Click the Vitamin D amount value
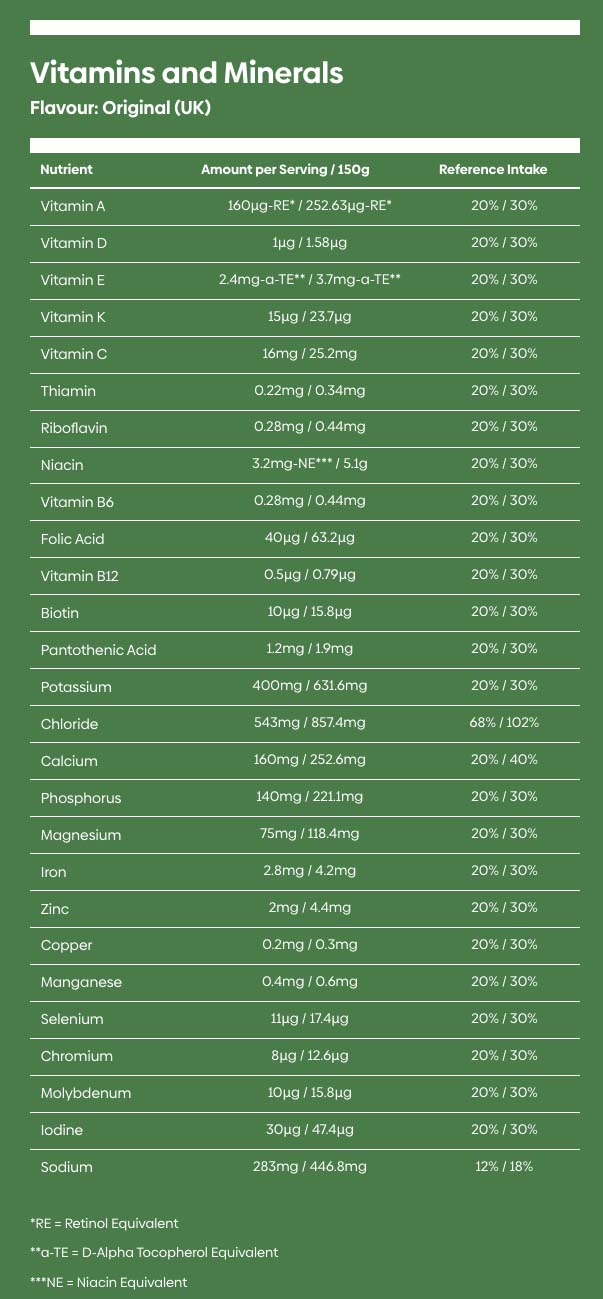 310,243
